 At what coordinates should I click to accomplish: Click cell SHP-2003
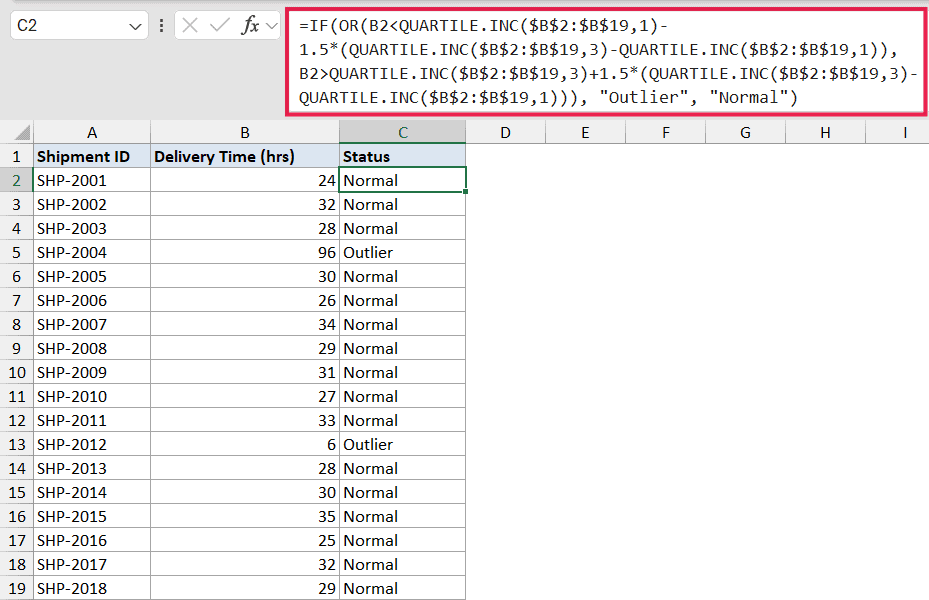tap(92, 228)
